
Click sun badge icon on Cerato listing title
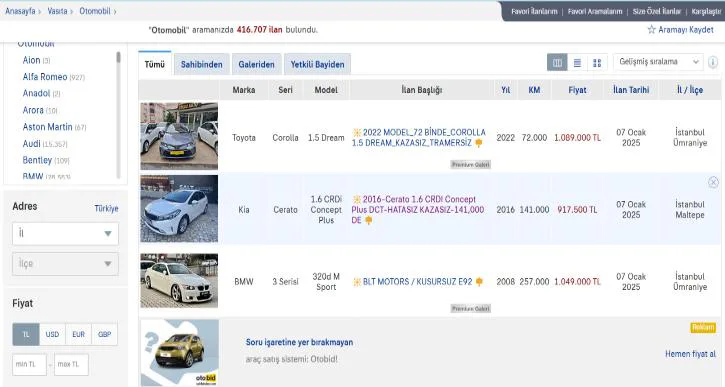click(356, 199)
